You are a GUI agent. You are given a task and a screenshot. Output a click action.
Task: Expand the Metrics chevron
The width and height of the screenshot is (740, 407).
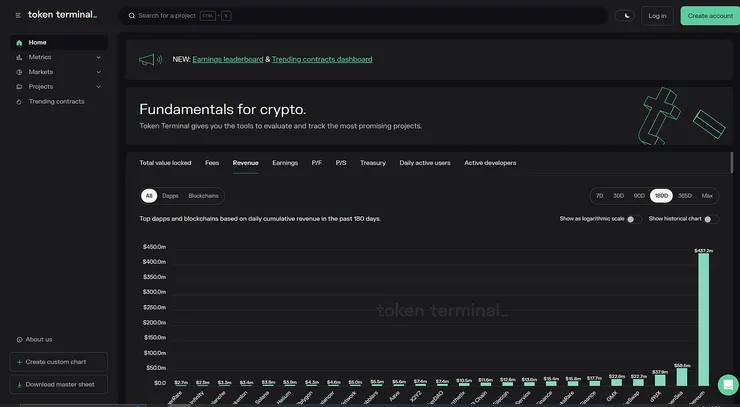[99, 58]
